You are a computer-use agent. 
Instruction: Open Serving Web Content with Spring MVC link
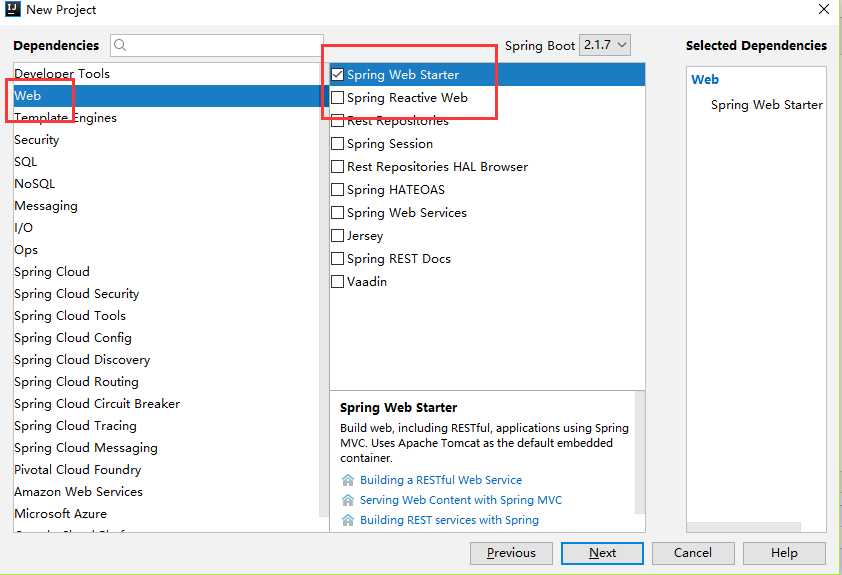coord(461,500)
